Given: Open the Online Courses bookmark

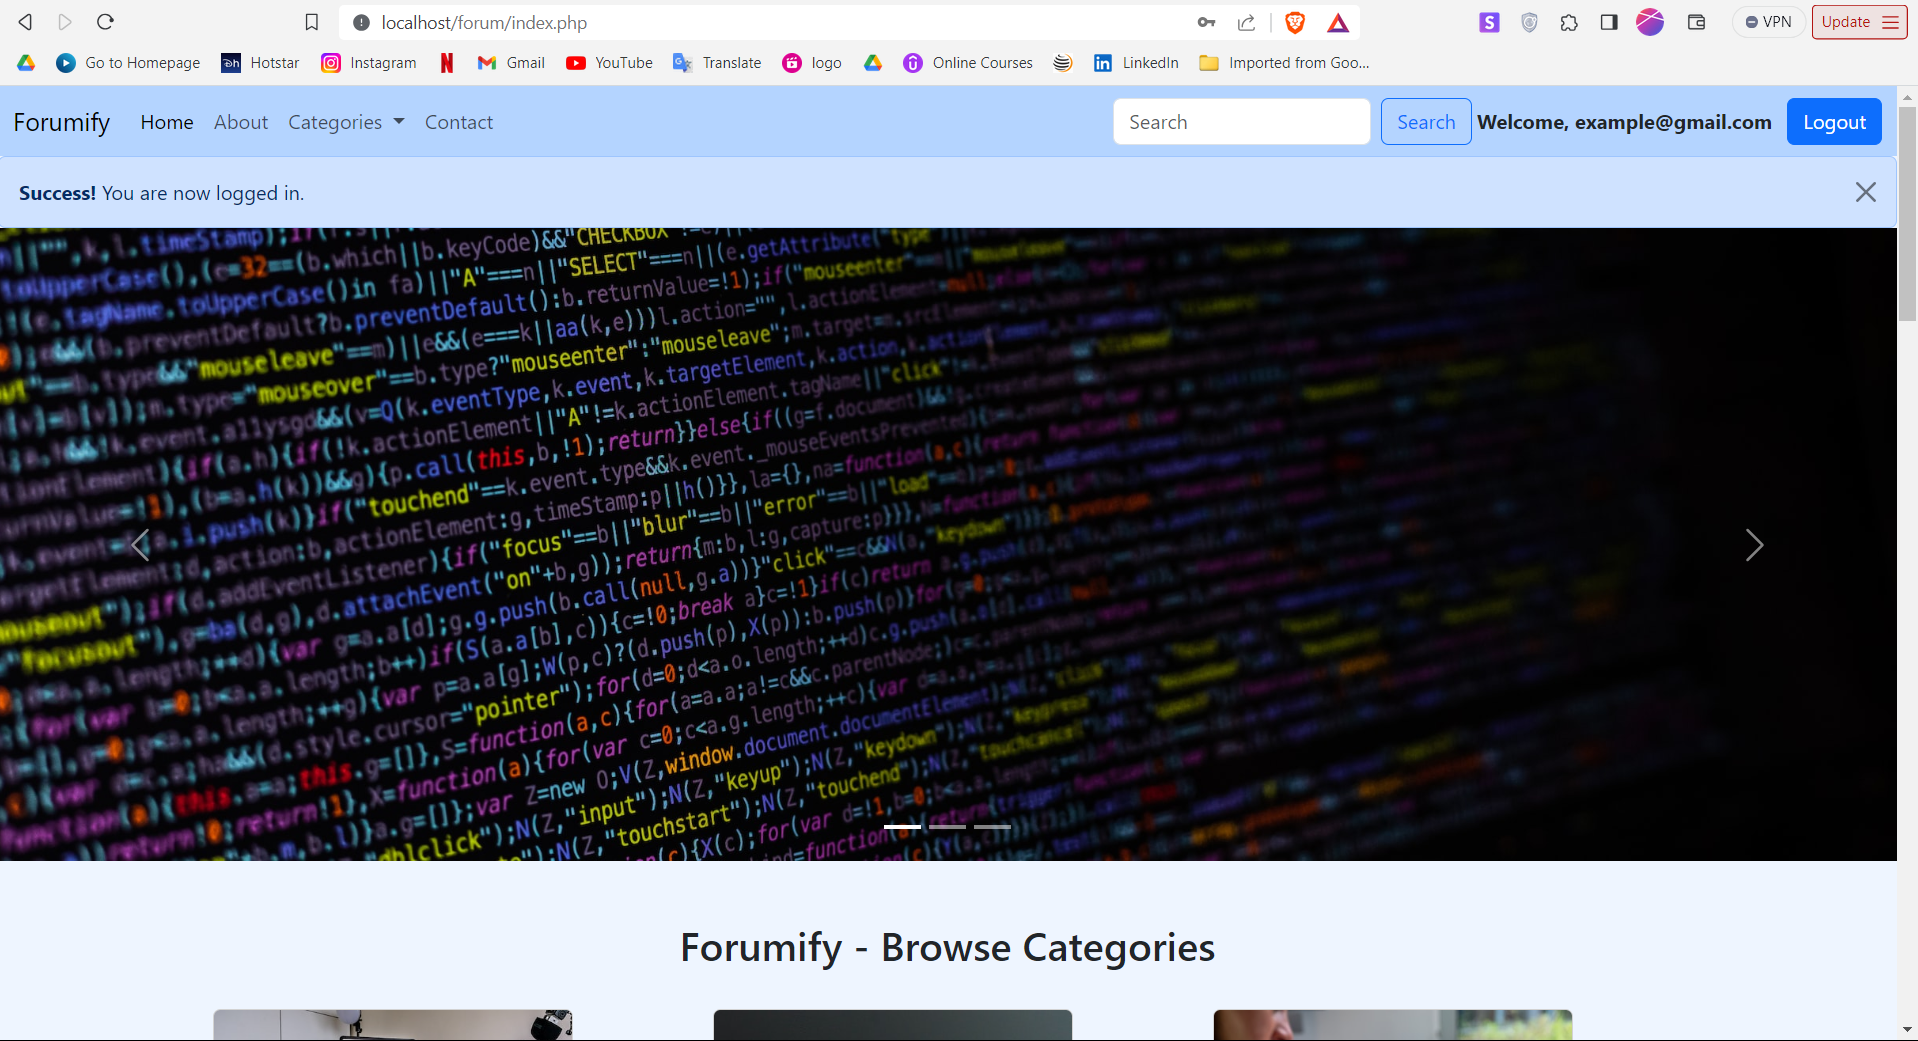Looking at the screenshot, I should coord(968,63).
